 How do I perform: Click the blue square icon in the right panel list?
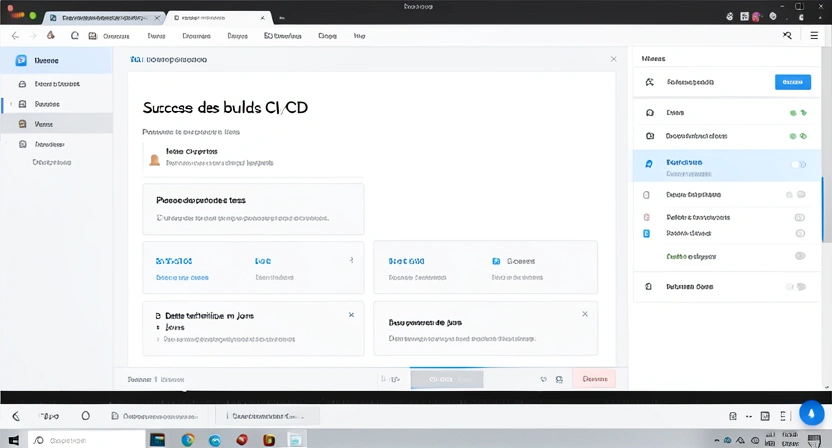click(x=646, y=233)
